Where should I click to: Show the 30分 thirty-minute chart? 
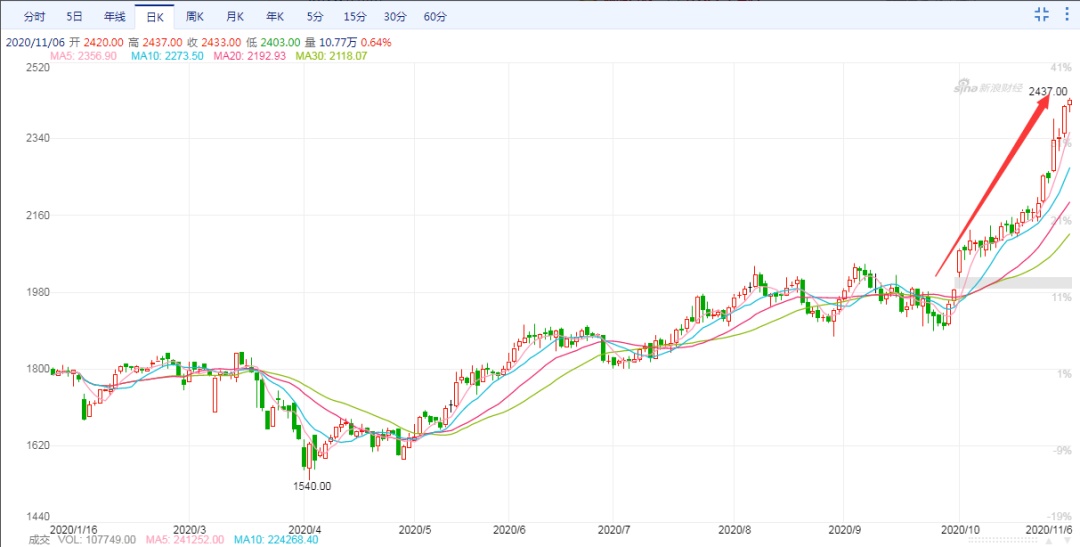coord(395,17)
